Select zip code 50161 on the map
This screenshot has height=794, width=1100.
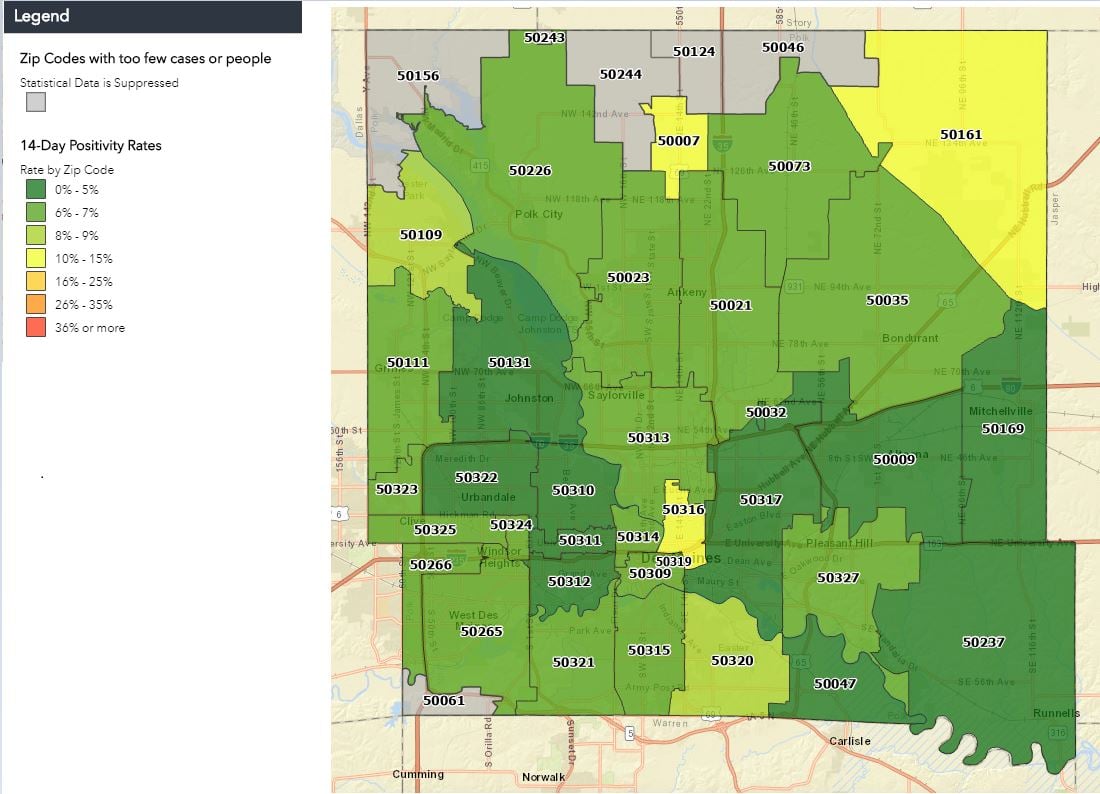(x=961, y=135)
